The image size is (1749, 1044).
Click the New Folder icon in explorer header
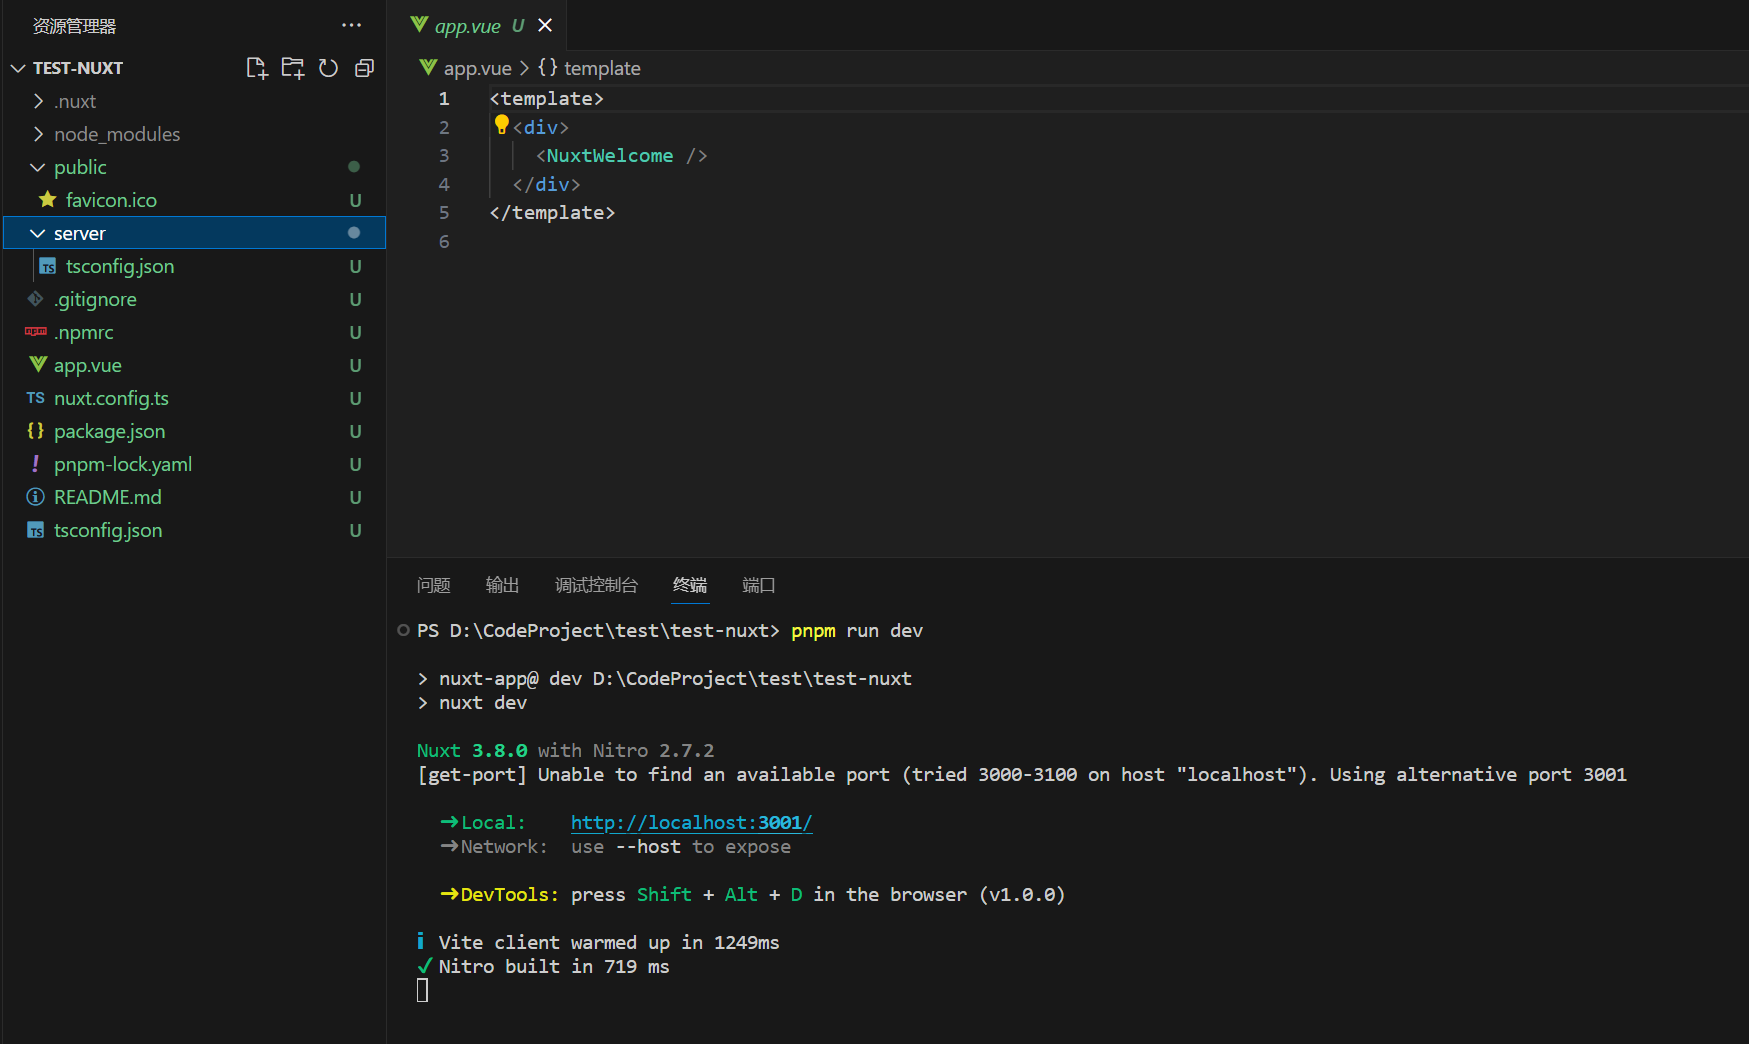tap(293, 68)
